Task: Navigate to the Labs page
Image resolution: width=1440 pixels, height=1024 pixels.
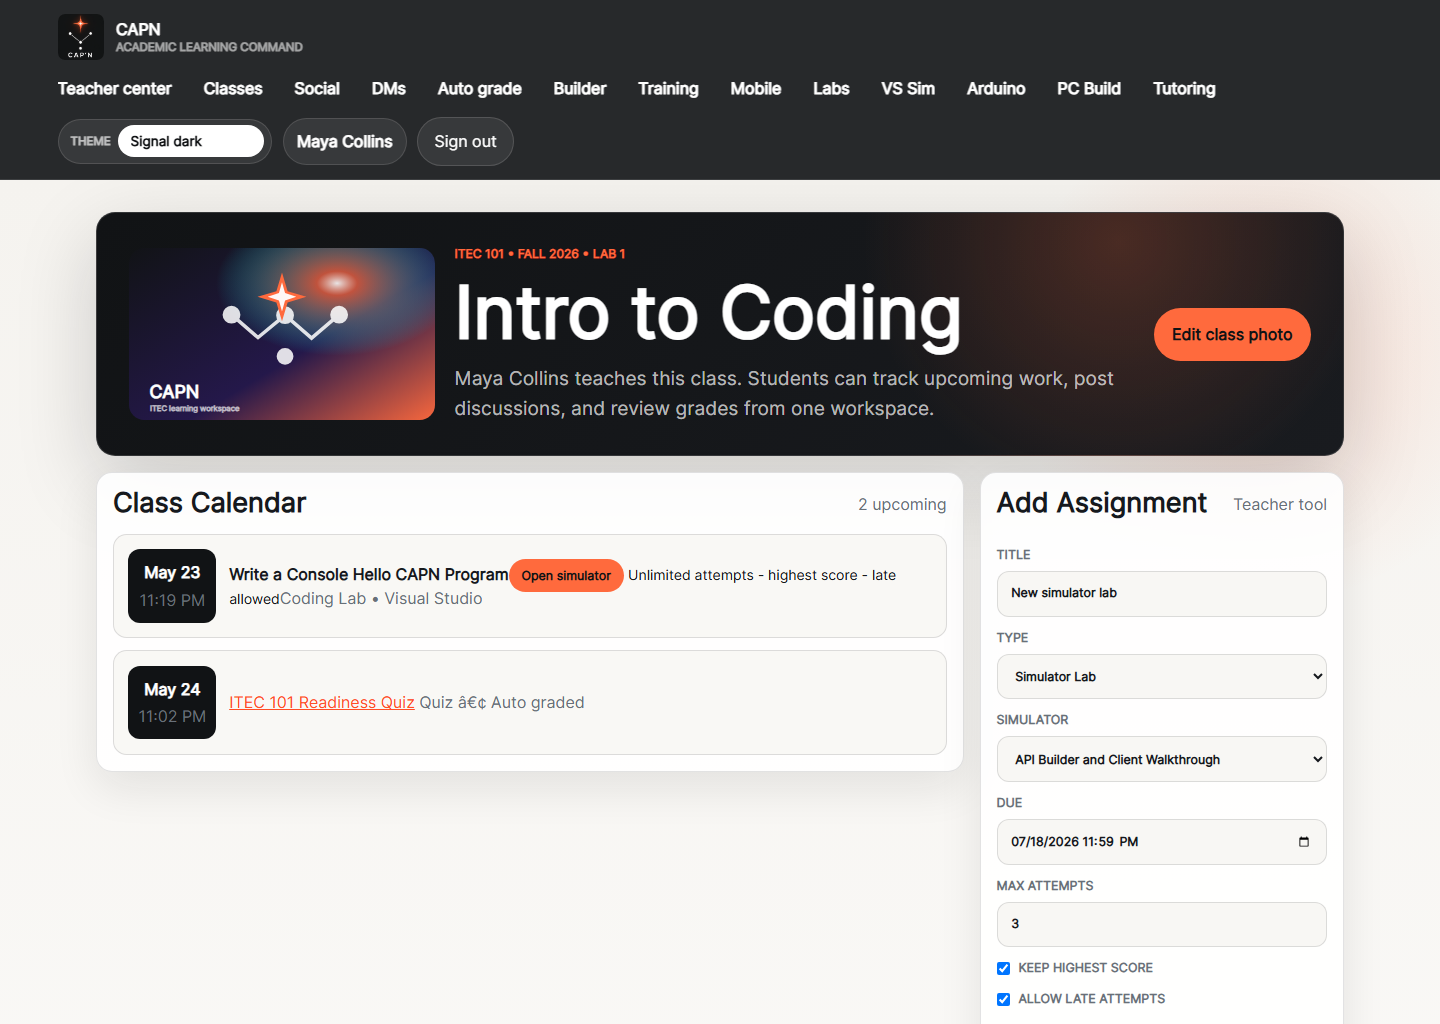Action: 831,89
